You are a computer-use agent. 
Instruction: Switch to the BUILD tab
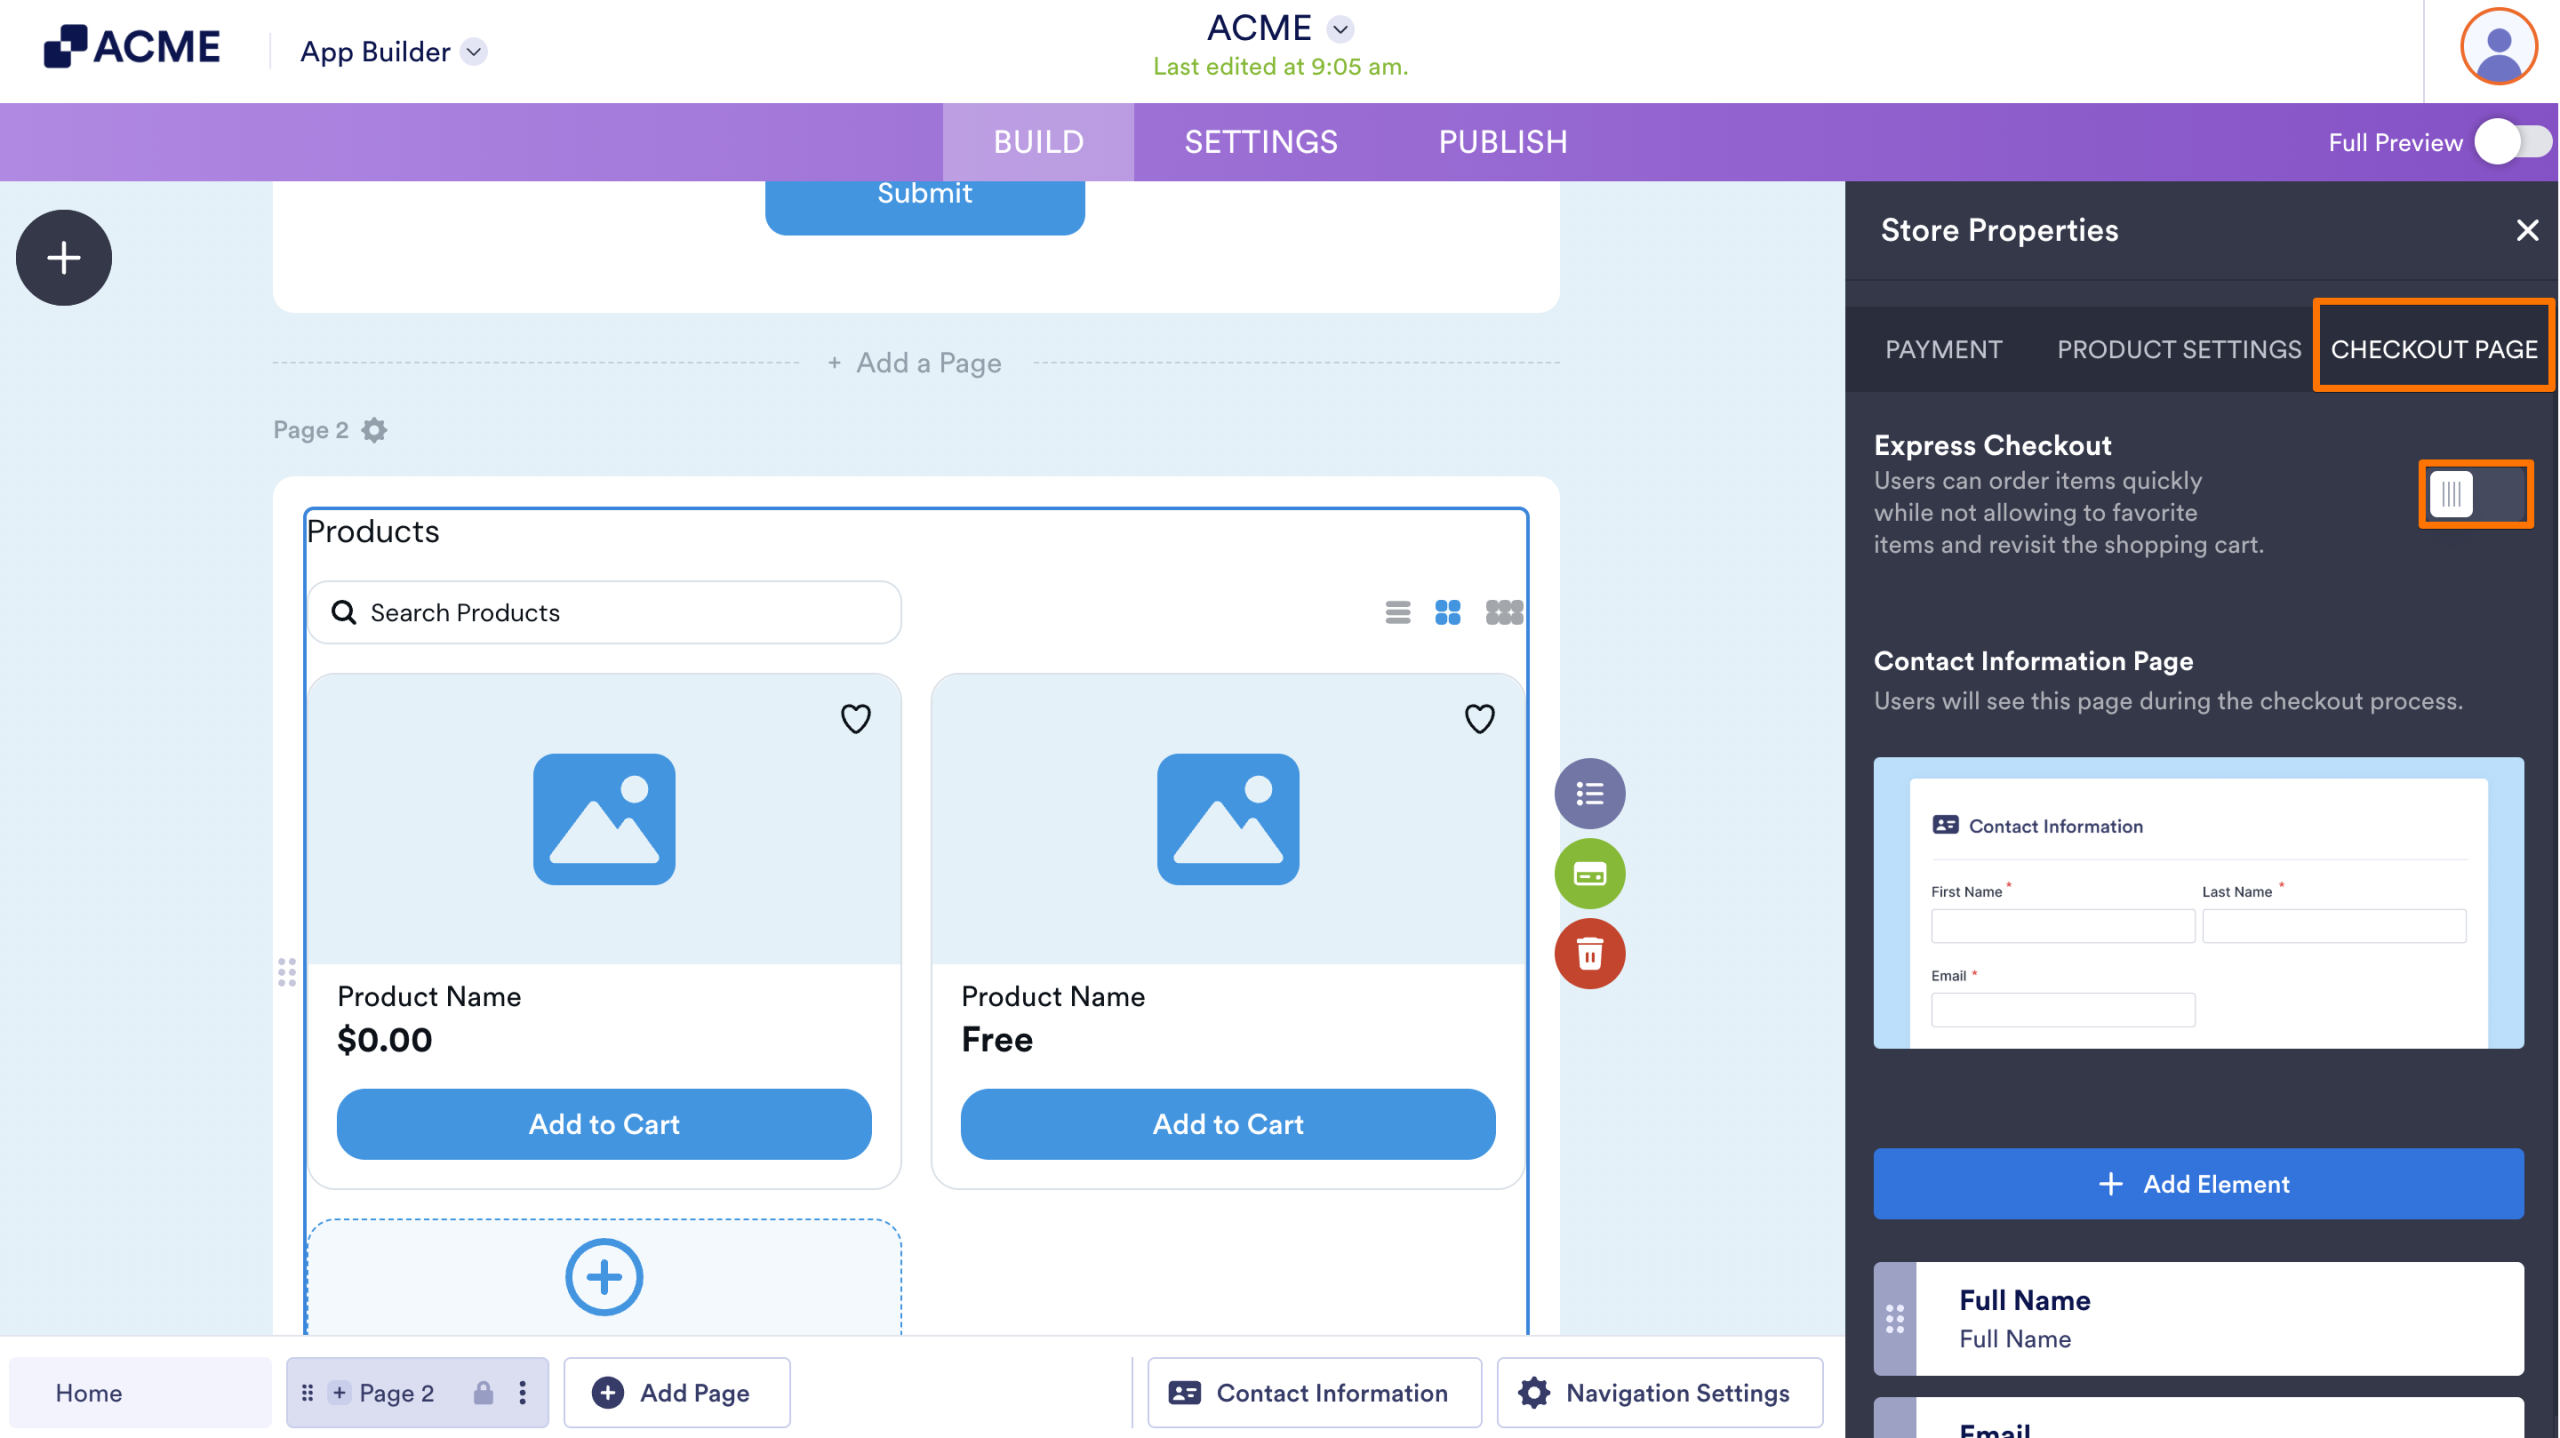click(1038, 142)
